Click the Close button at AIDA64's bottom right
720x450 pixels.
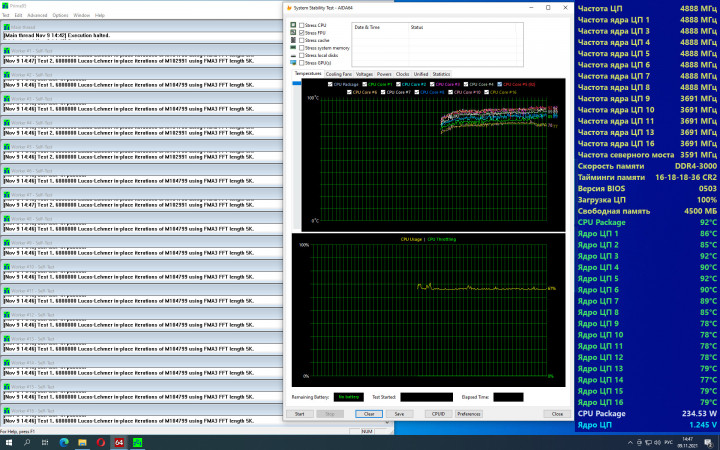(x=557, y=414)
